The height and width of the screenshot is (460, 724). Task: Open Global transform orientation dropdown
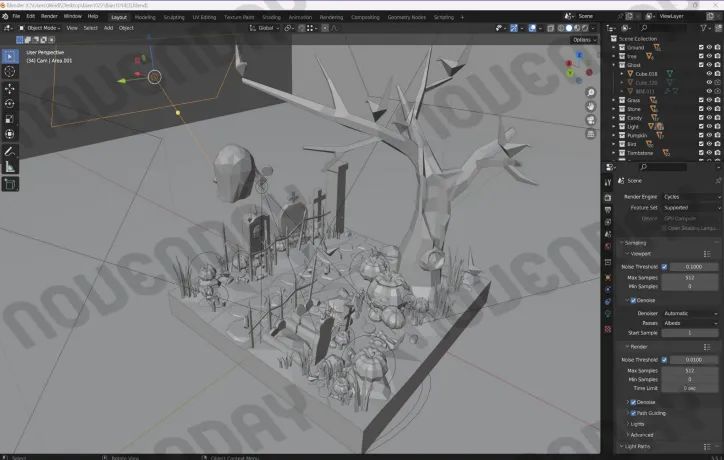(x=265, y=28)
